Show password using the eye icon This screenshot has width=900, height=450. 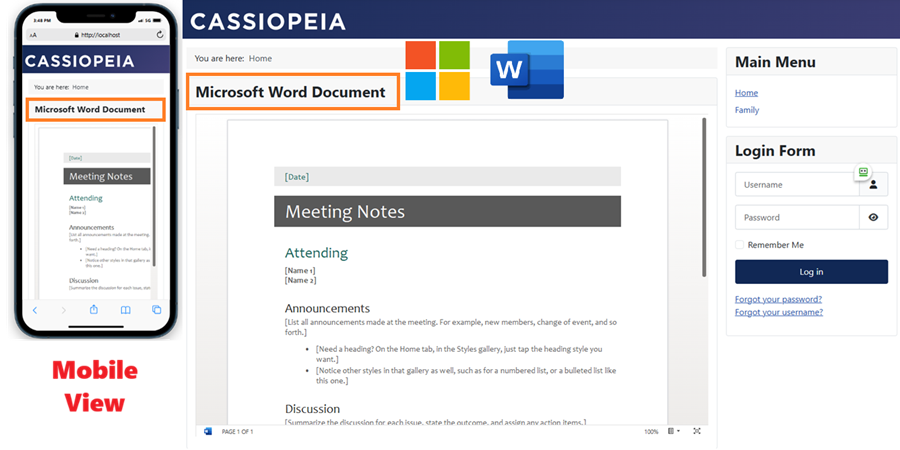[x=873, y=218]
